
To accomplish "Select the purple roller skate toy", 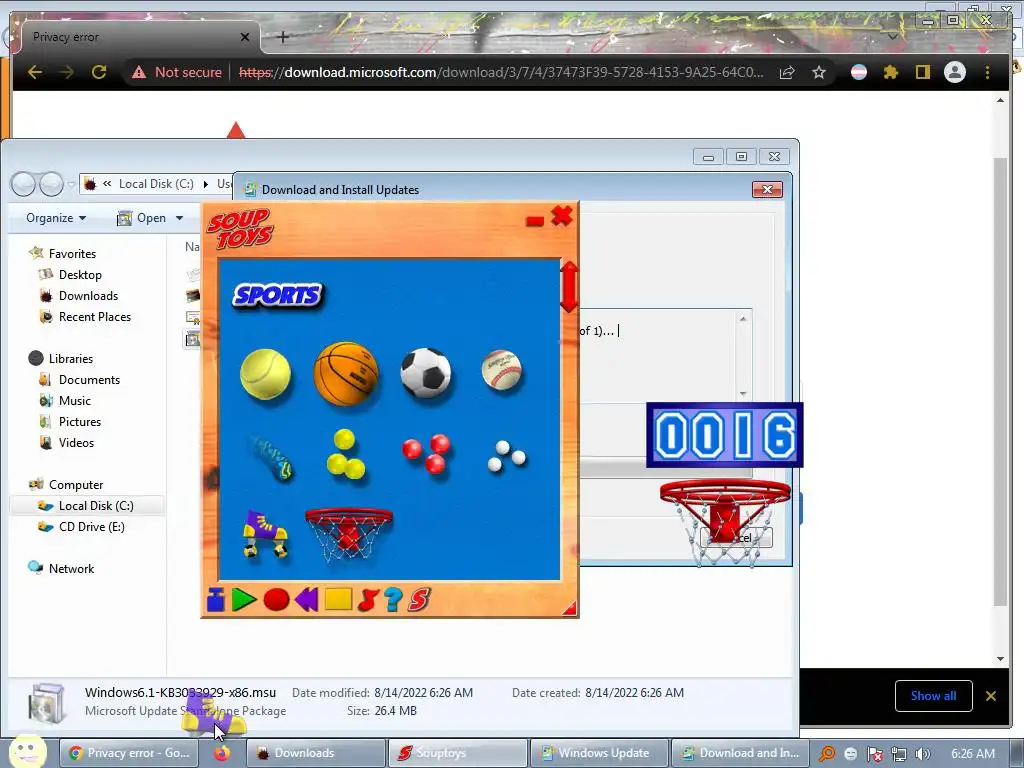I will 265,534.
